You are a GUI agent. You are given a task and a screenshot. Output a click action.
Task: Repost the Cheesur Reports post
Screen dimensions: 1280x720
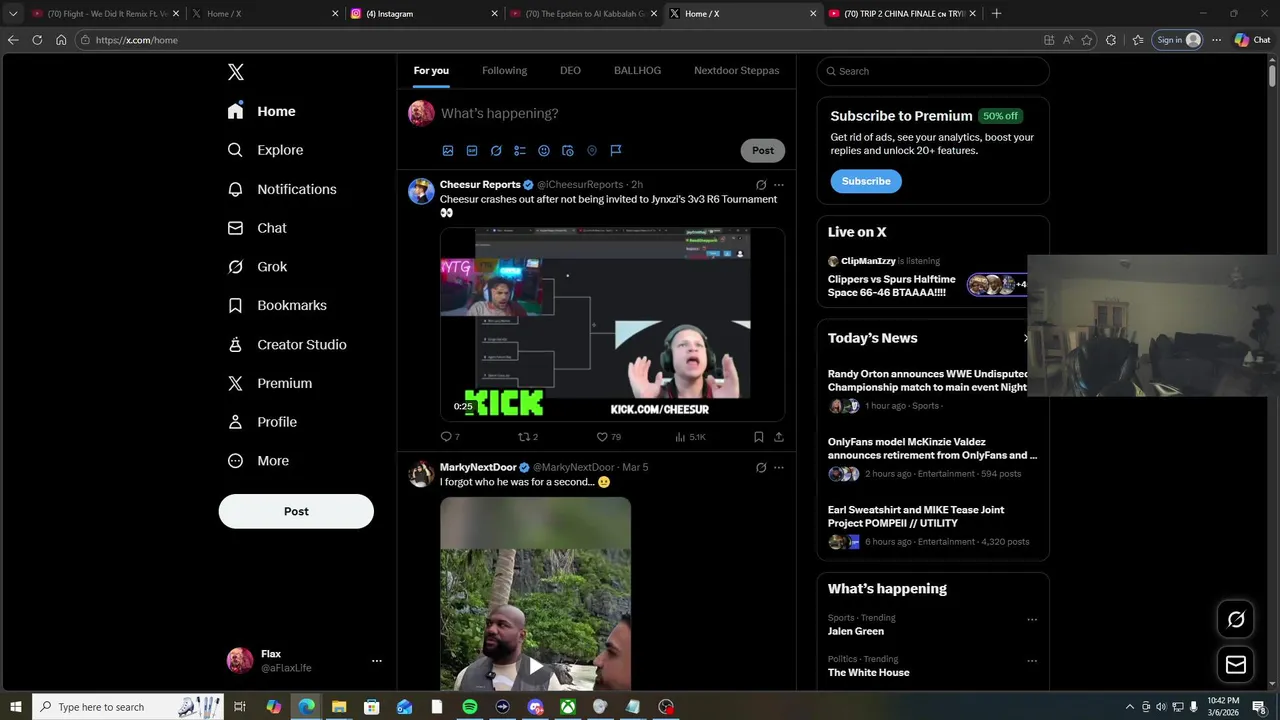528,437
